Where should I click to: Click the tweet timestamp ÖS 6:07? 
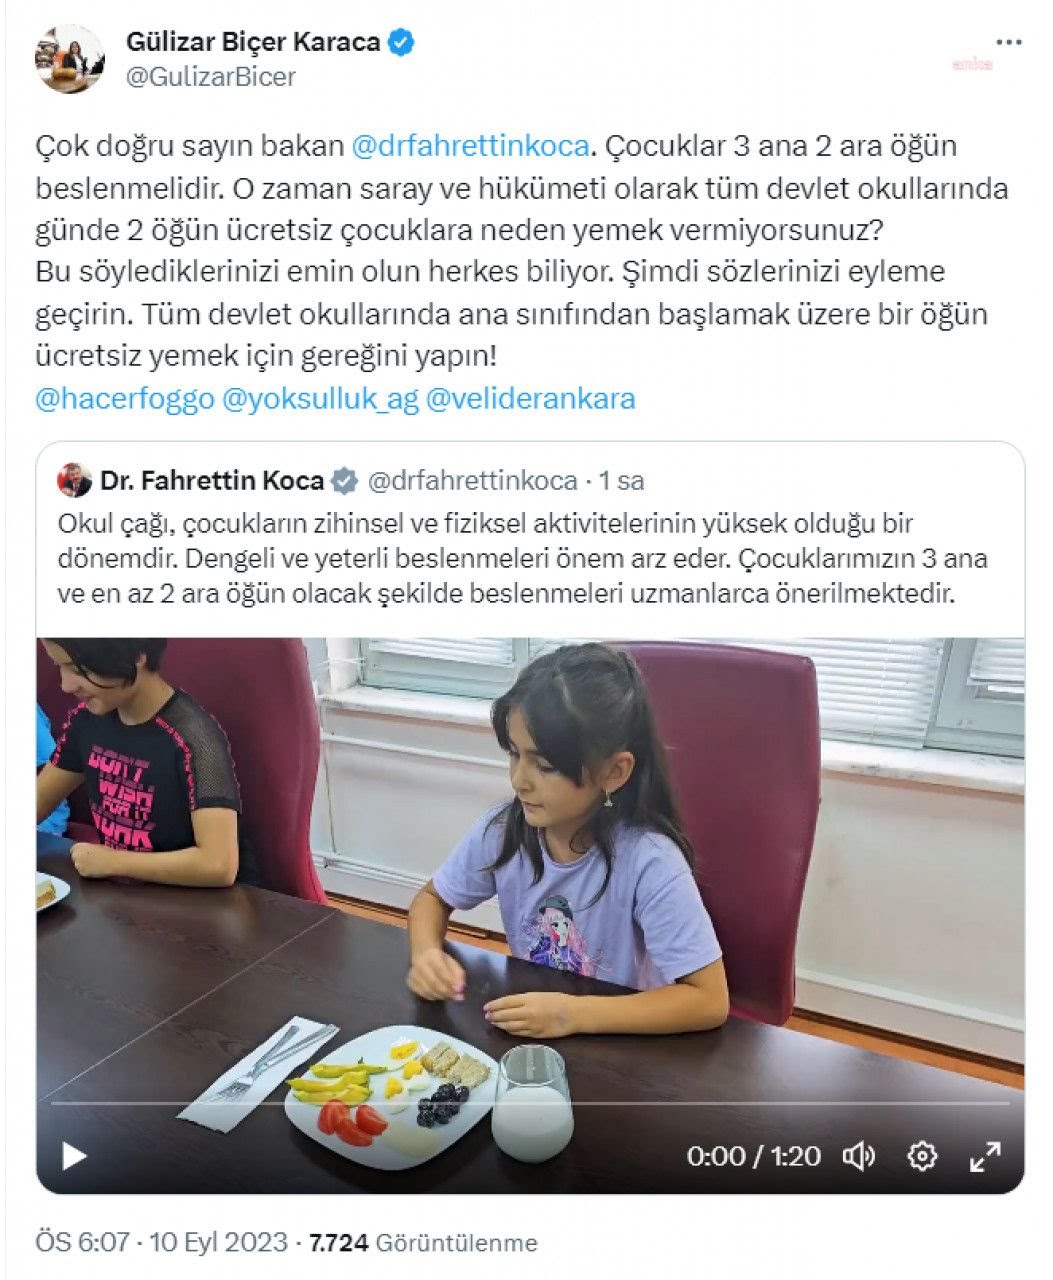83,1243
